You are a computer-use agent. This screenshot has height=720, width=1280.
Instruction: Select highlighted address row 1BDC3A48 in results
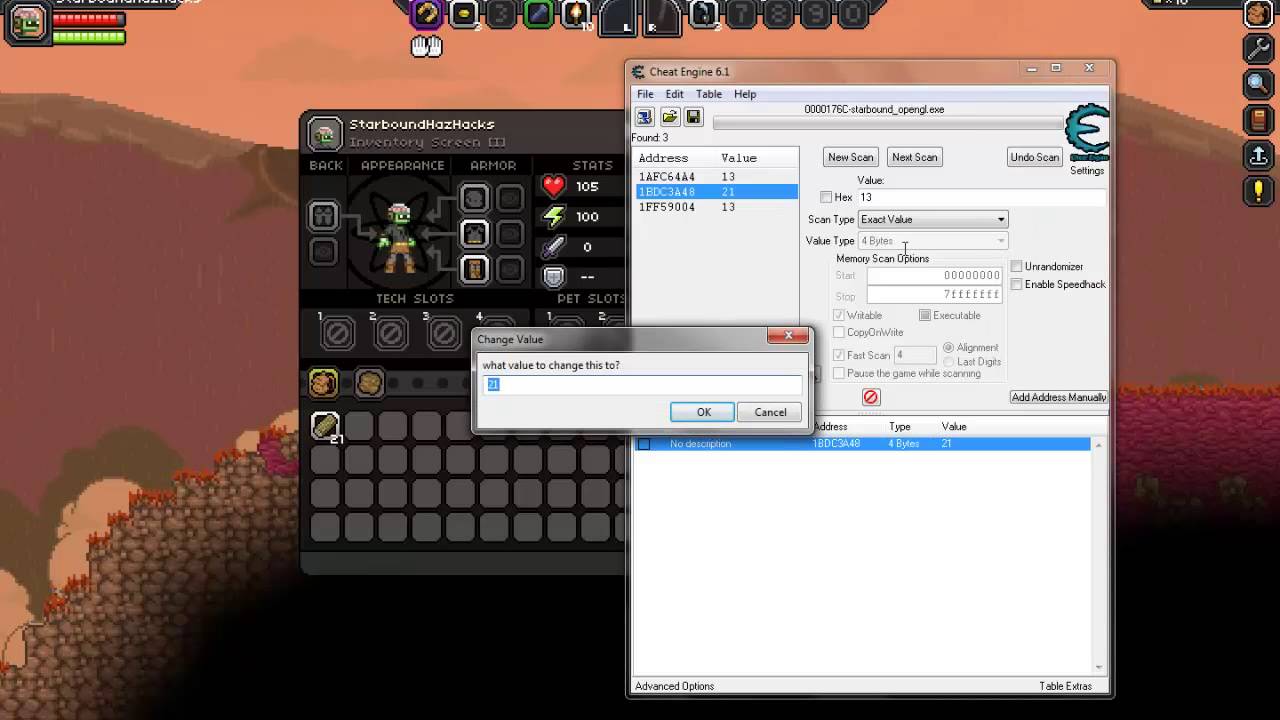716,192
